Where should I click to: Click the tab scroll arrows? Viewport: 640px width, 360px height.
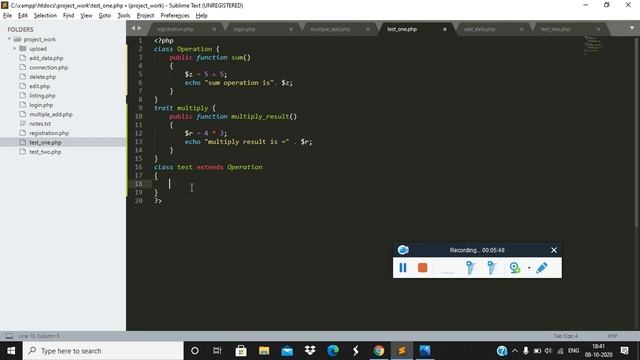tap(136, 28)
